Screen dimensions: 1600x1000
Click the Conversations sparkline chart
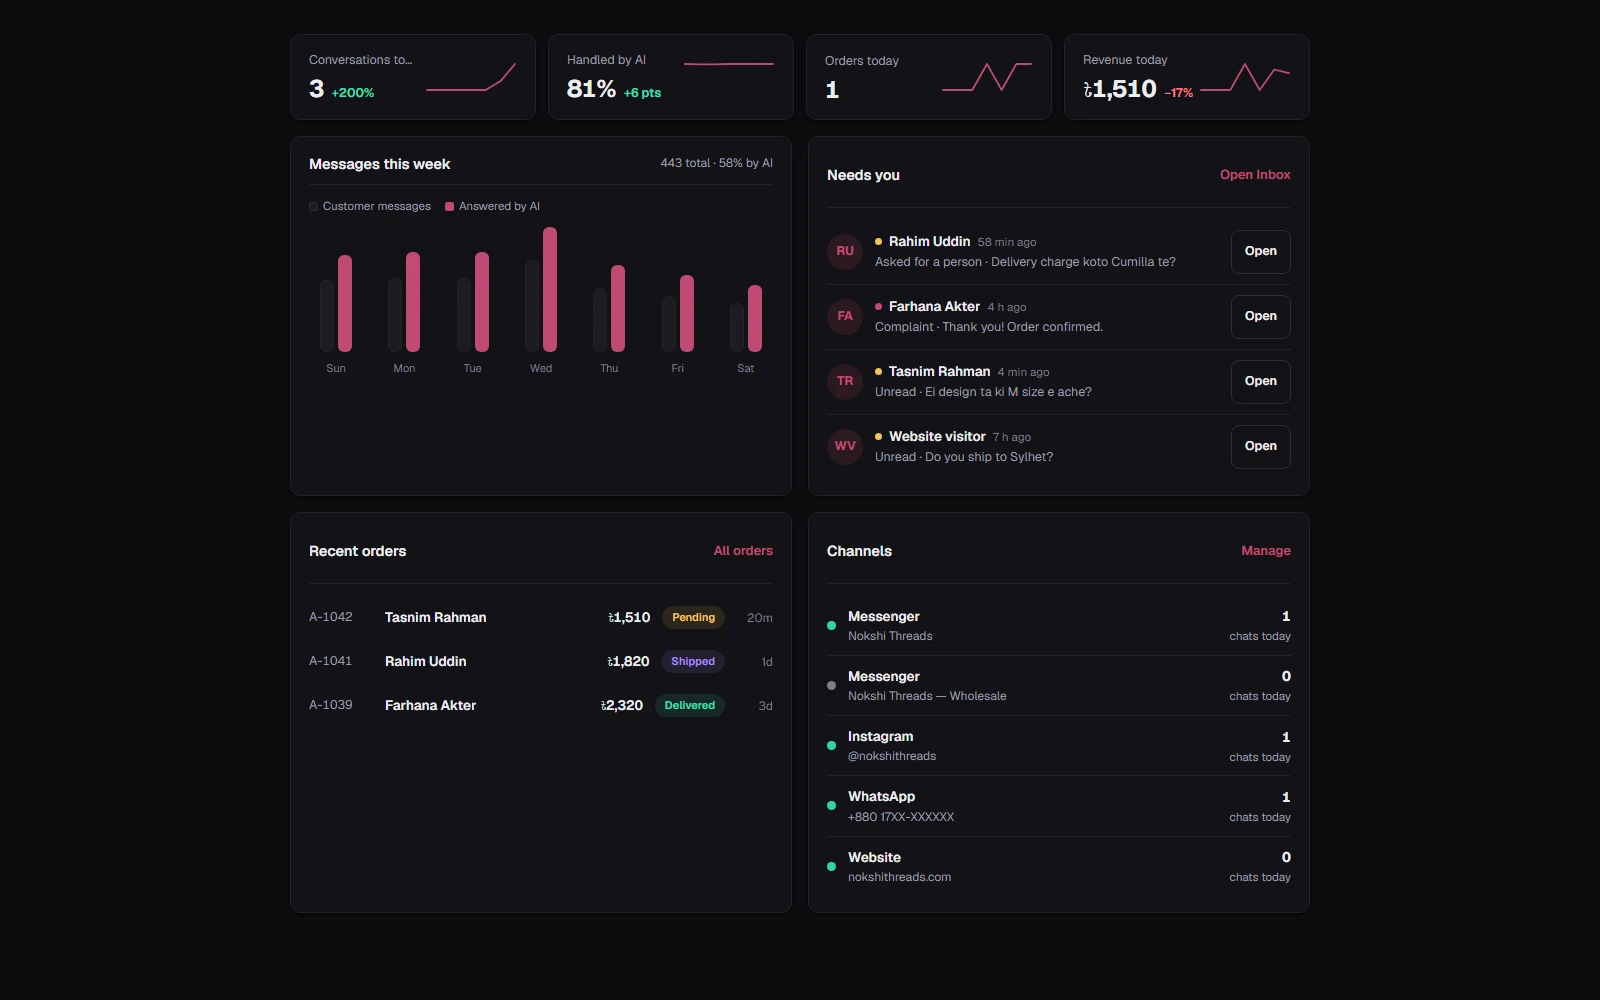[471, 77]
